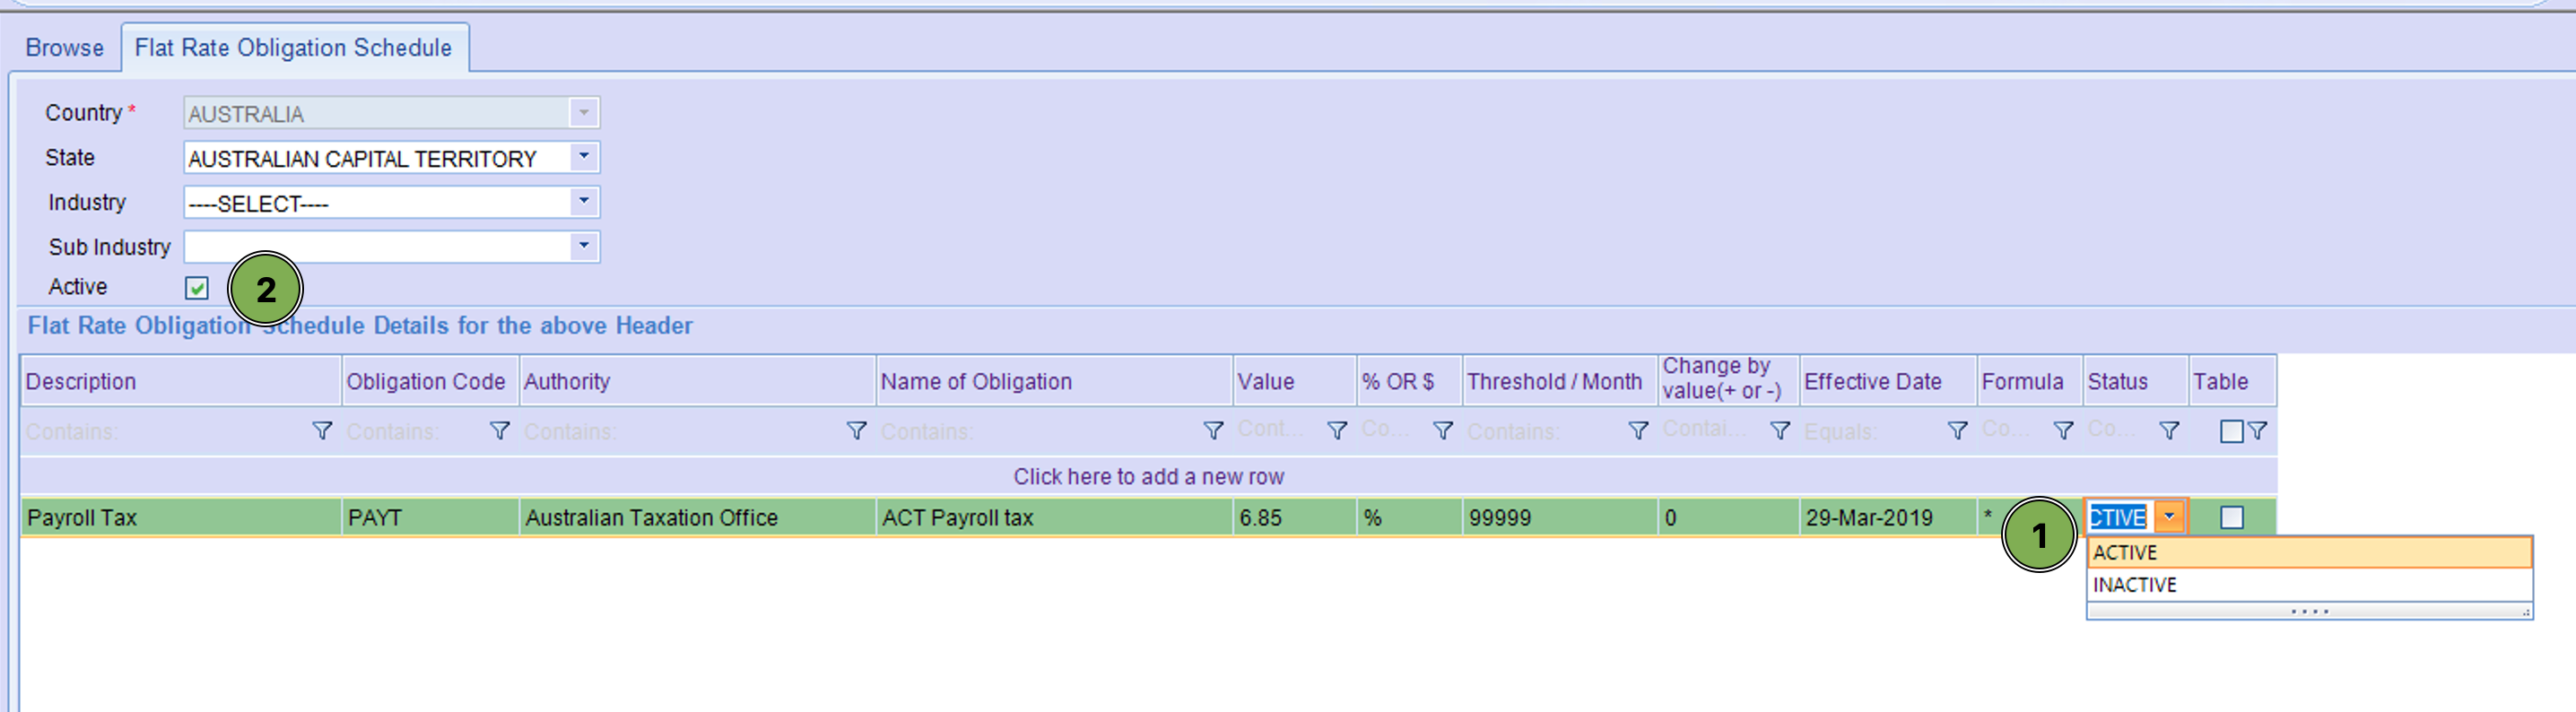Click the Effective Date filter icon

[1957, 431]
